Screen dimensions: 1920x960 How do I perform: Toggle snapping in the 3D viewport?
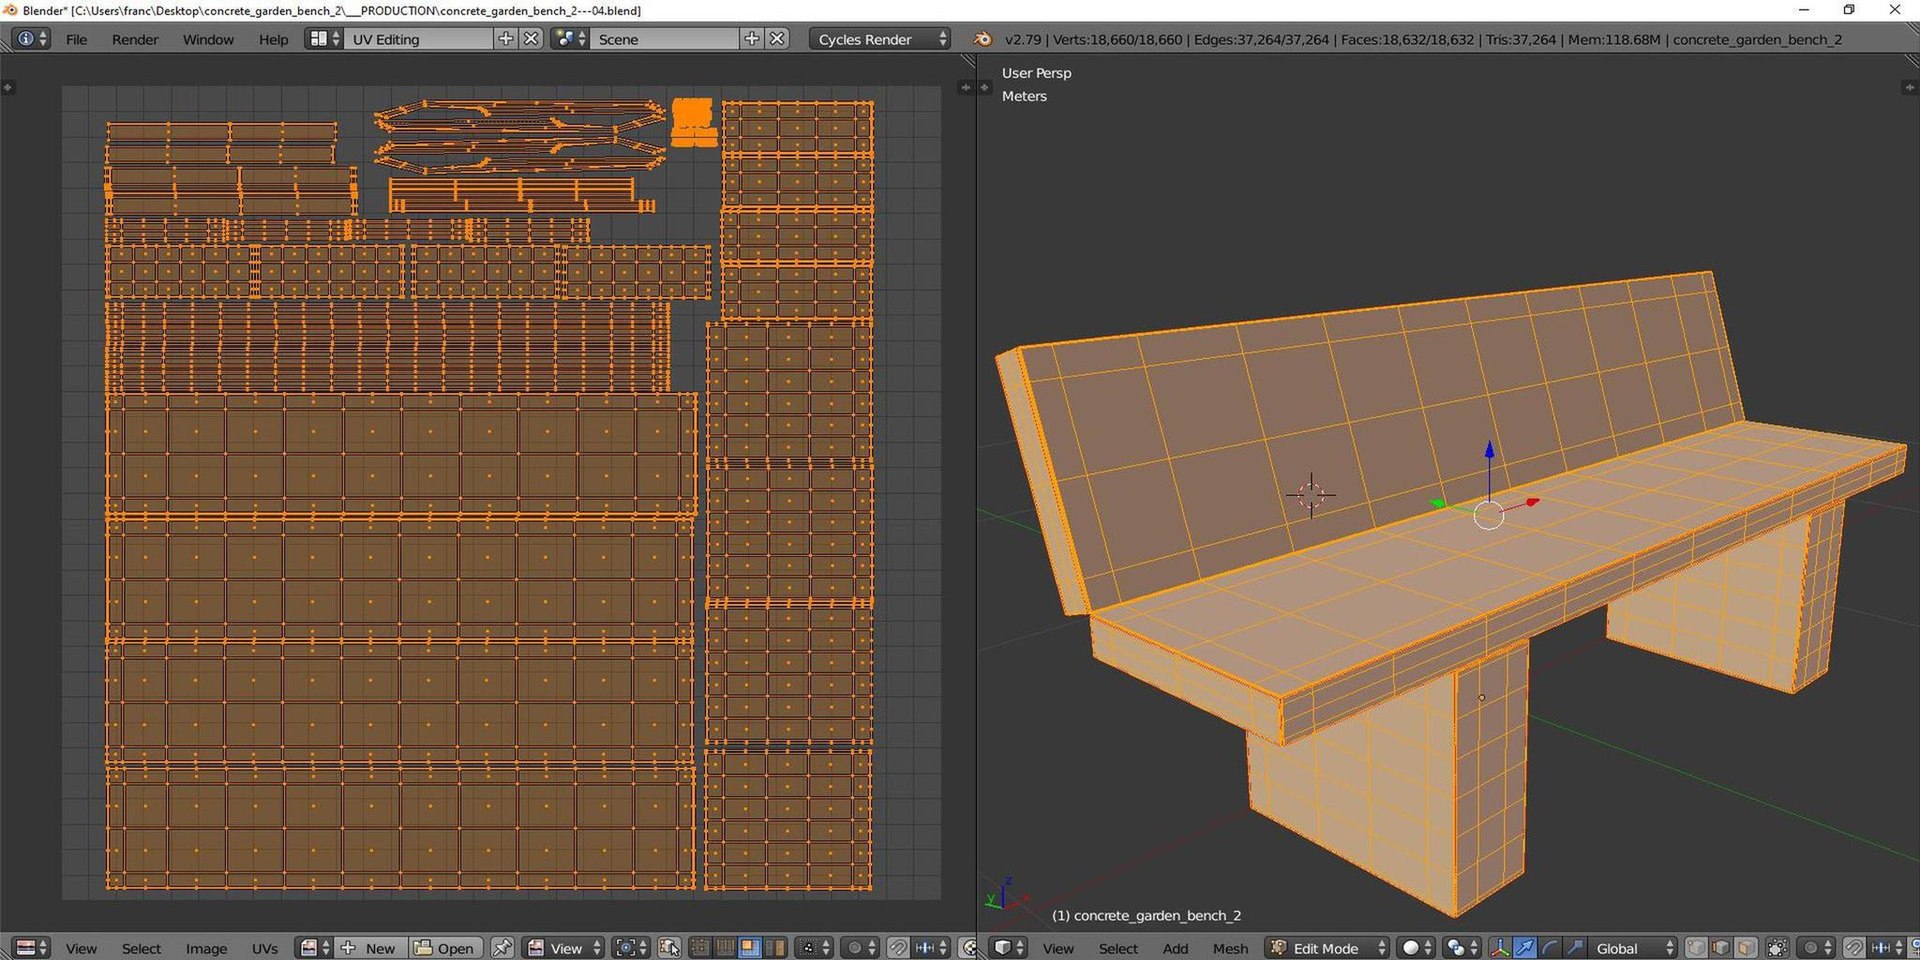[1855, 947]
